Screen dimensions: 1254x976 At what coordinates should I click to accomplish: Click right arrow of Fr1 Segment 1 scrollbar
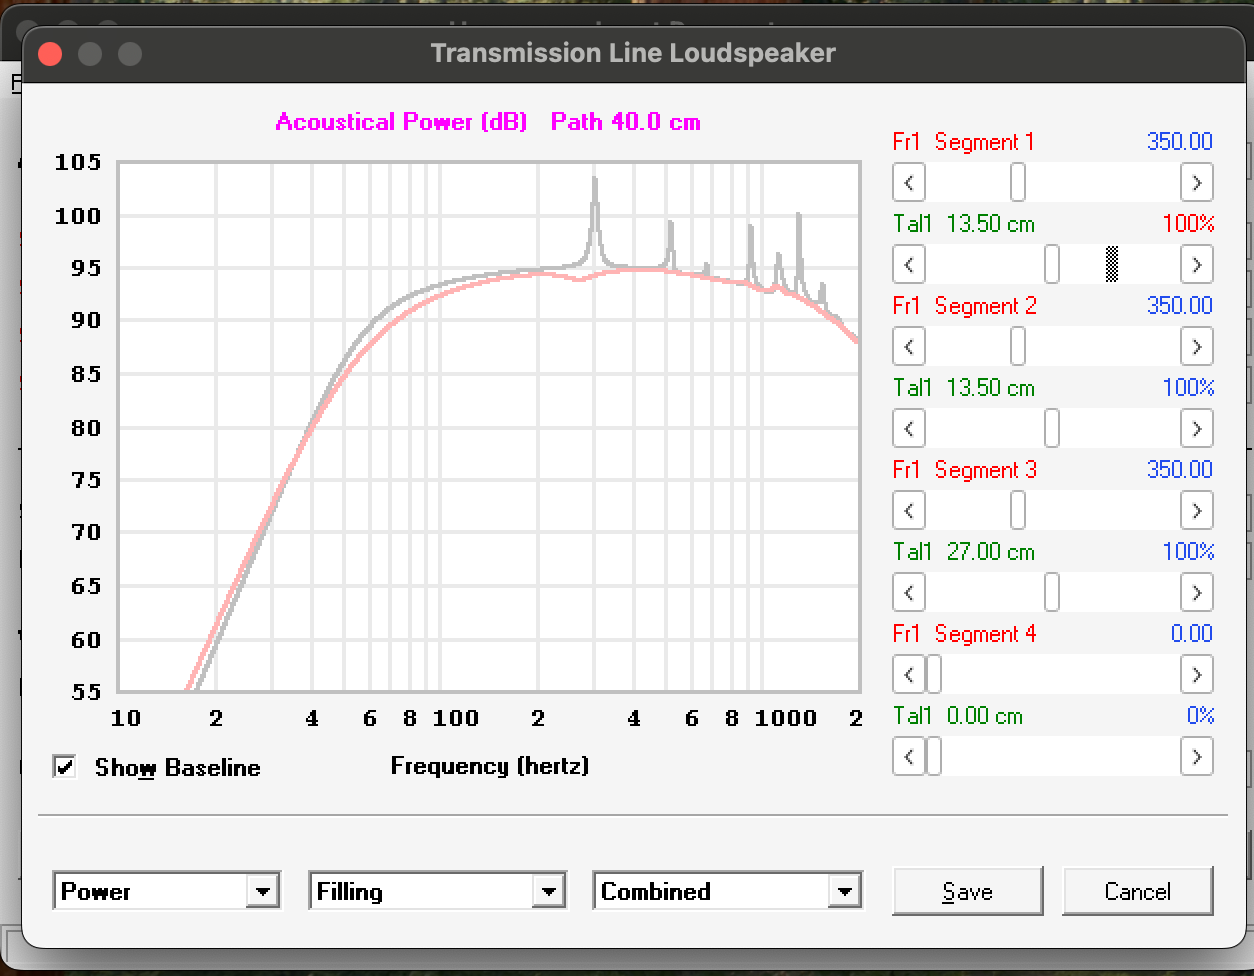(x=1197, y=183)
